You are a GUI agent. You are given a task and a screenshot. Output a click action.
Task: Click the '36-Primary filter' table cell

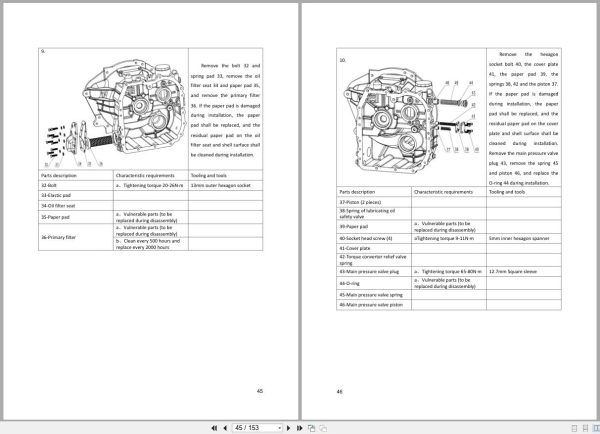pos(76,237)
